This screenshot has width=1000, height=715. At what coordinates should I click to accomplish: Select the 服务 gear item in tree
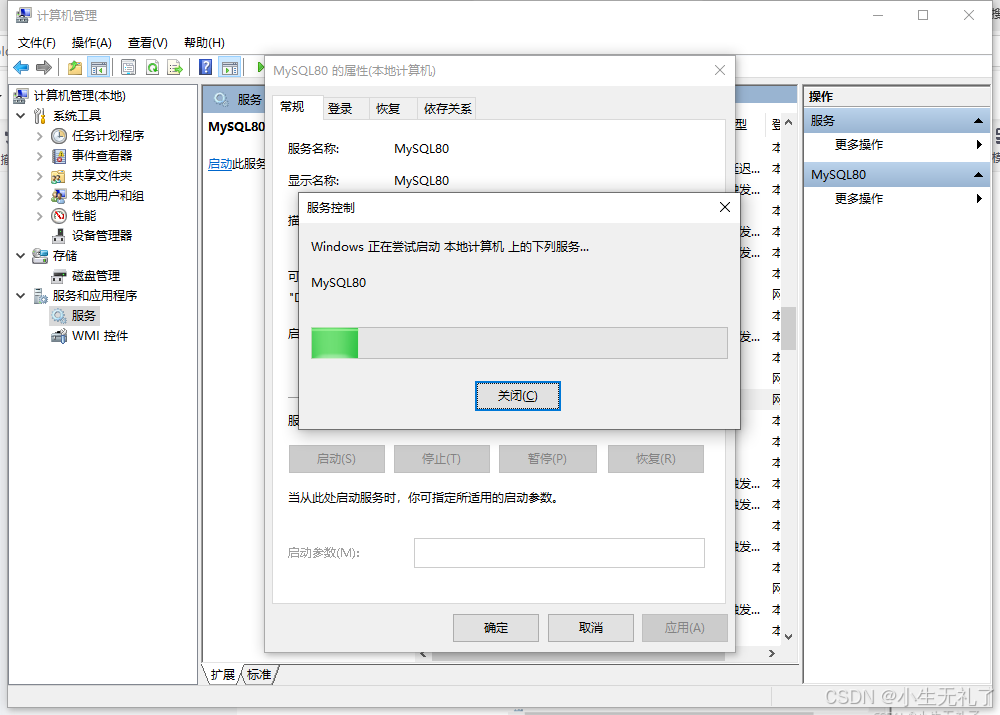pos(75,316)
